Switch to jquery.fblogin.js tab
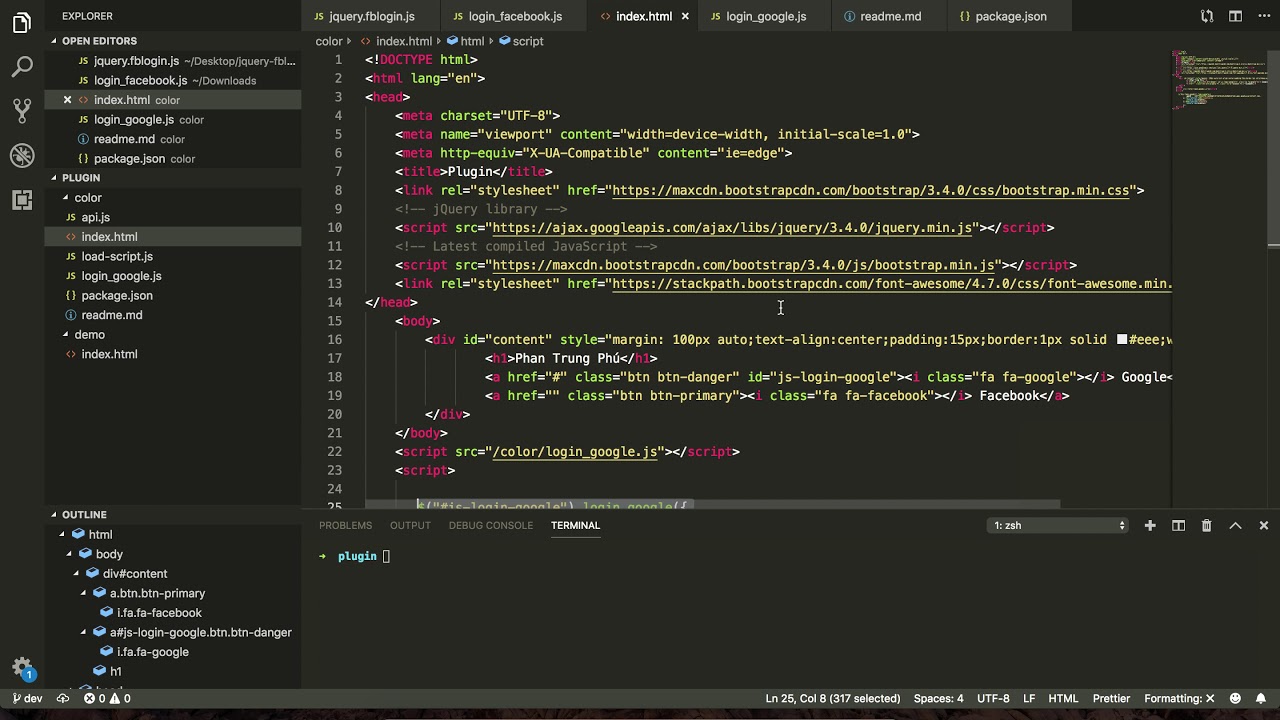The image size is (1280, 720). (371, 16)
